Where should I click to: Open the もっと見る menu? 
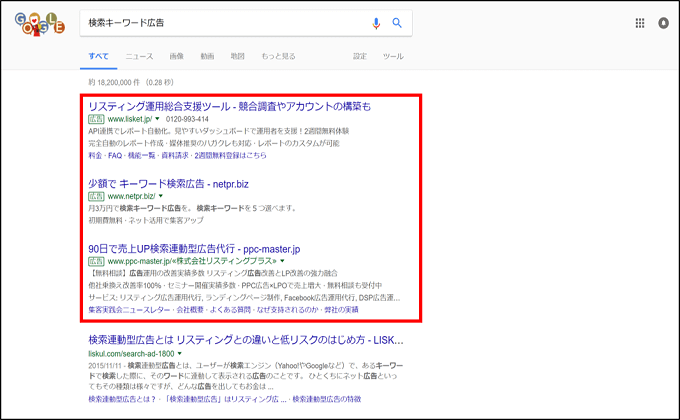[x=278, y=56]
